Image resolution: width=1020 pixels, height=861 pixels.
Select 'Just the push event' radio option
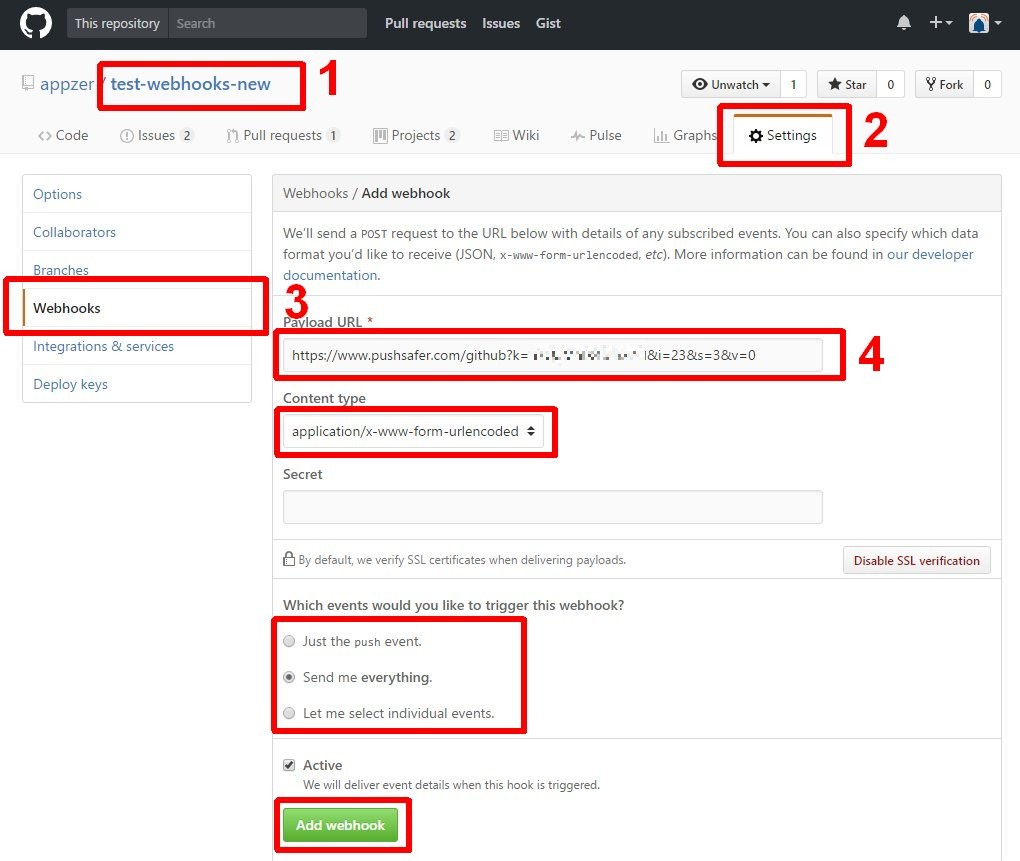click(x=289, y=641)
